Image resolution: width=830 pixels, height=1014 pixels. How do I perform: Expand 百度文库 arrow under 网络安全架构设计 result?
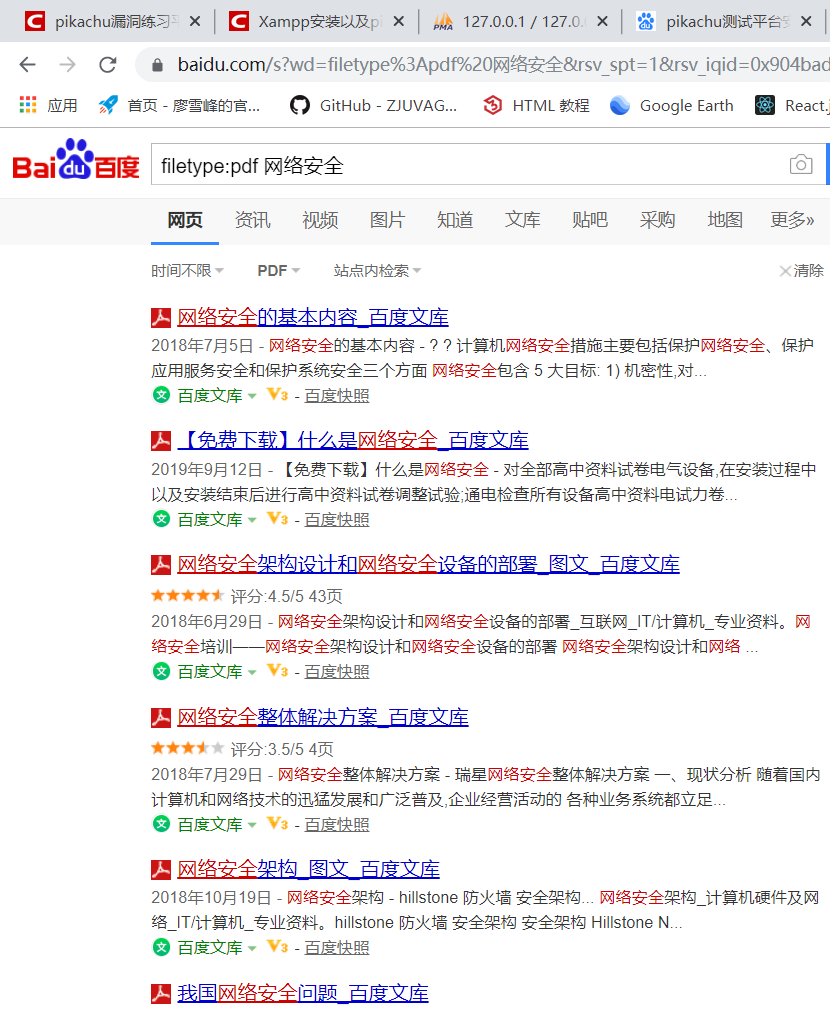[x=252, y=673]
